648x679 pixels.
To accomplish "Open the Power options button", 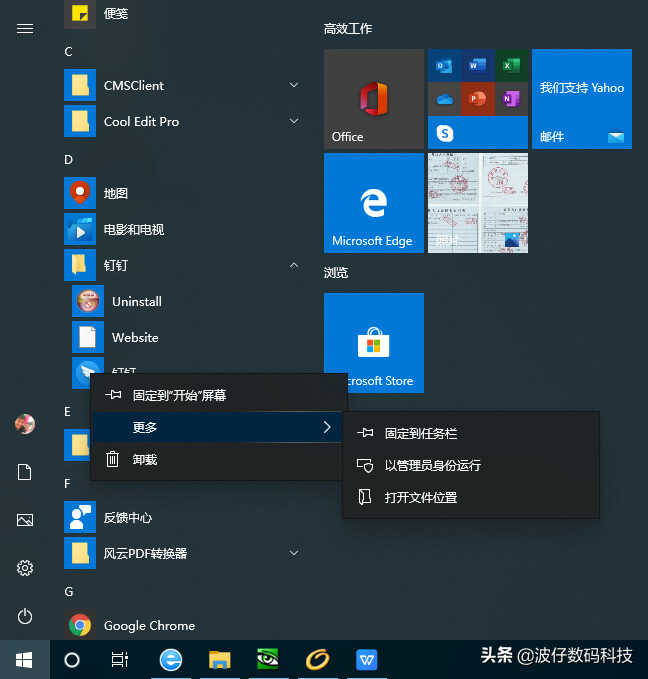I will point(25,616).
